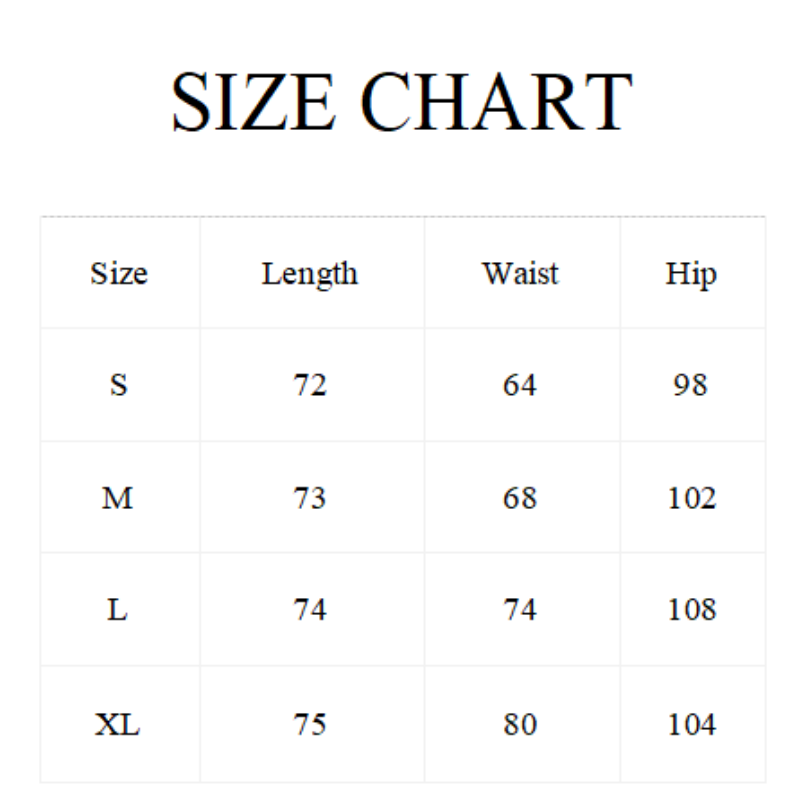Select the Waist column header
Viewport: 800px width, 800px height.
click(x=520, y=273)
